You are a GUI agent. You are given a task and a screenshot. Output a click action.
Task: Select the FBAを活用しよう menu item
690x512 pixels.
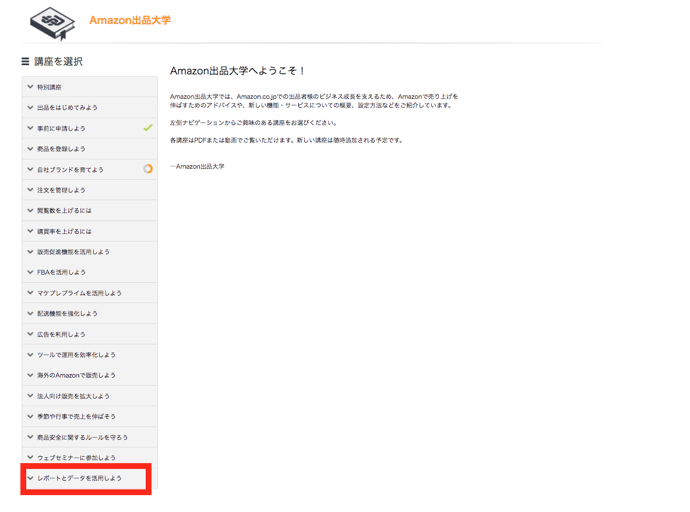click(61, 272)
